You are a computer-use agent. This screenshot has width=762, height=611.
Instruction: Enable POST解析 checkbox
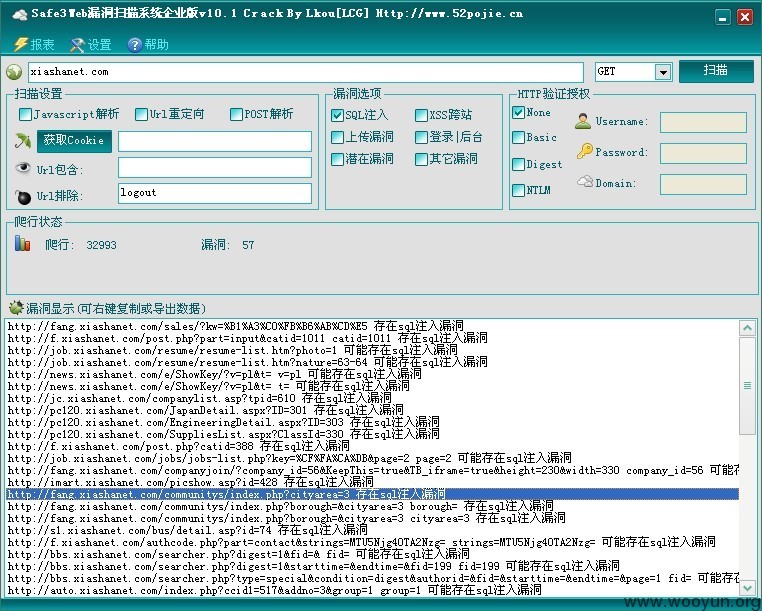[236, 114]
